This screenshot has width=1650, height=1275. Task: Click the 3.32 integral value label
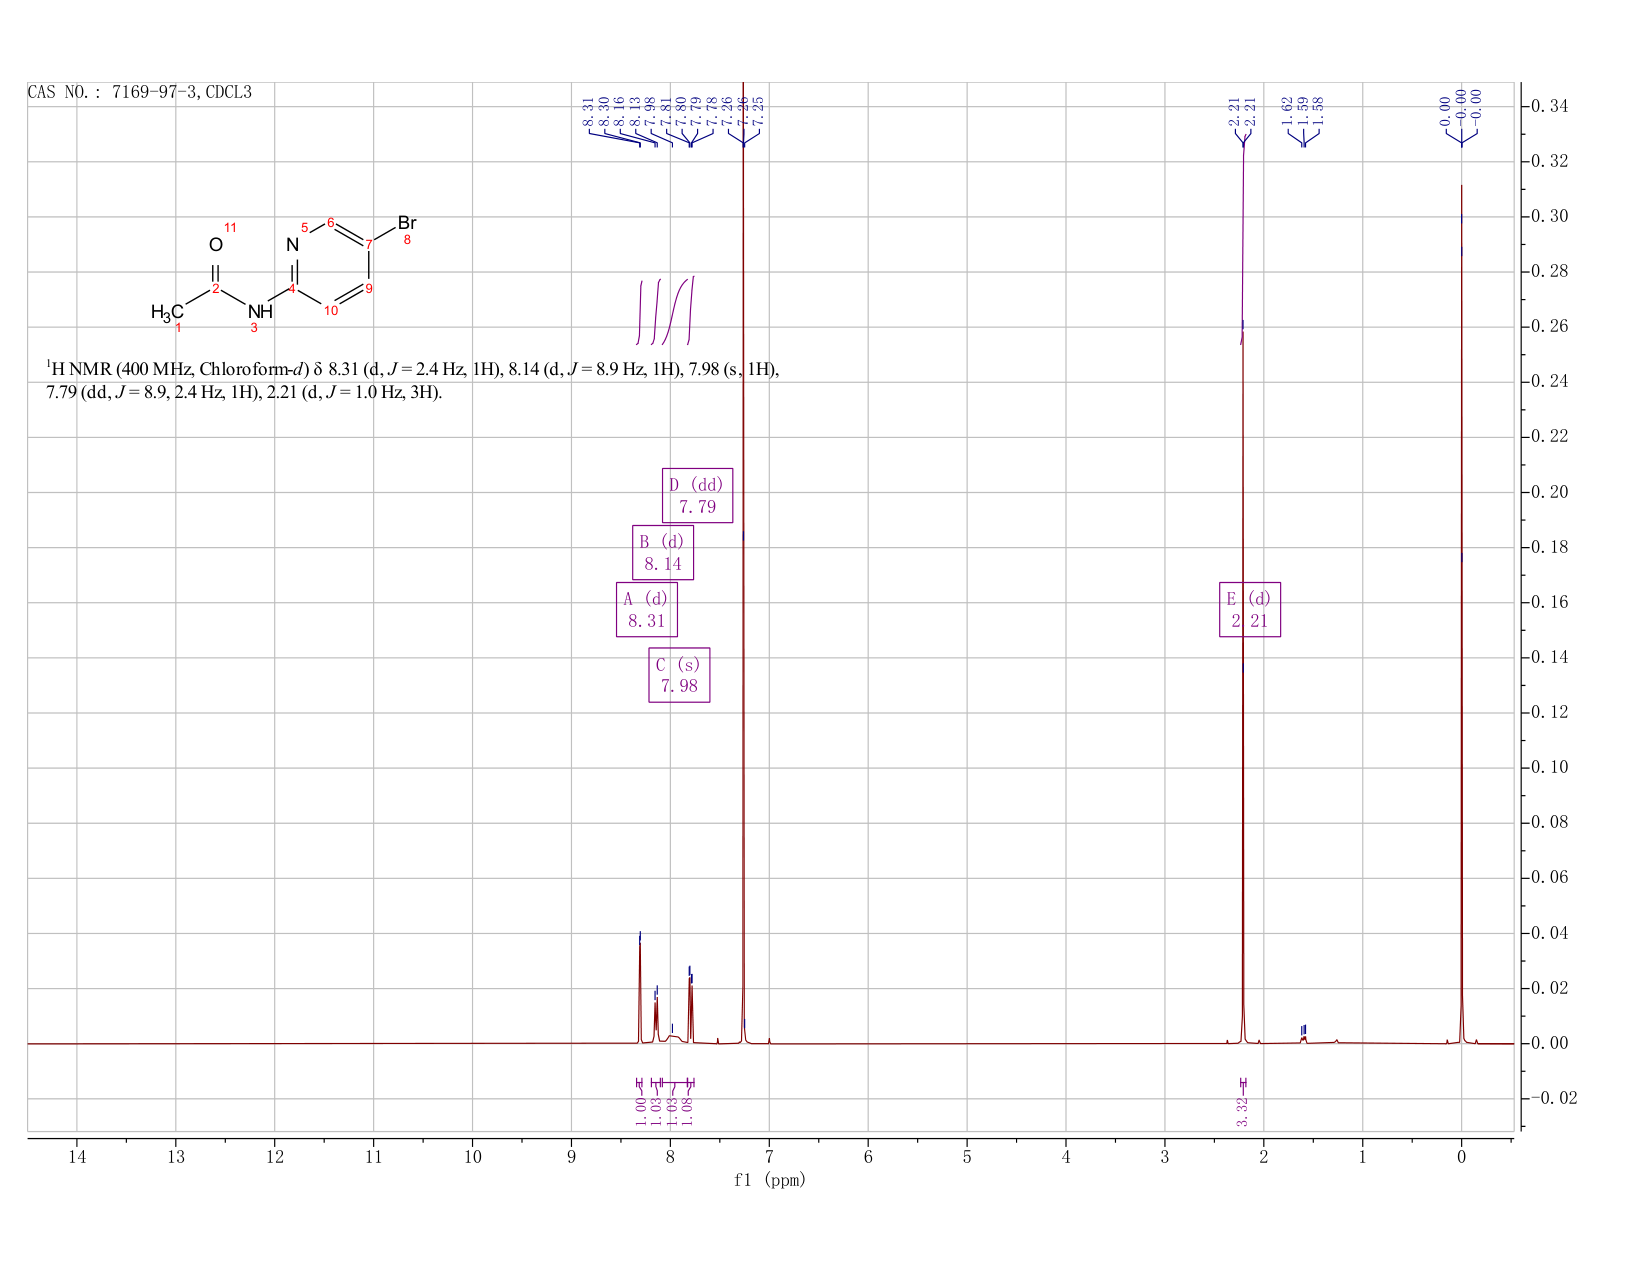click(1242, 1110)
